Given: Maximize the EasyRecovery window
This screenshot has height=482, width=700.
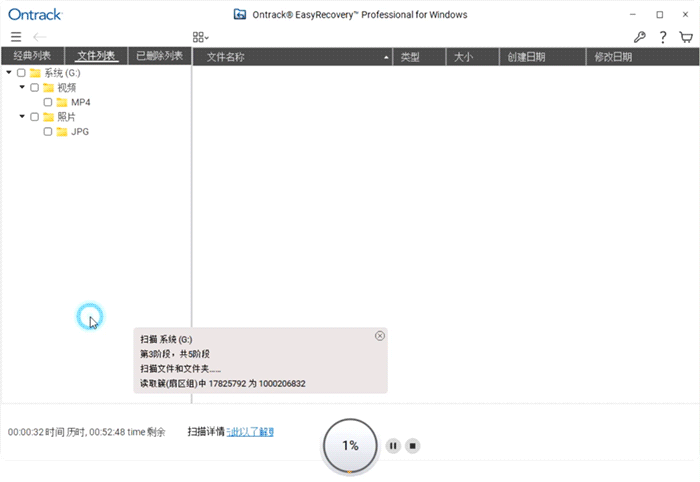Looking at the screenshot, I should (659, 14).
